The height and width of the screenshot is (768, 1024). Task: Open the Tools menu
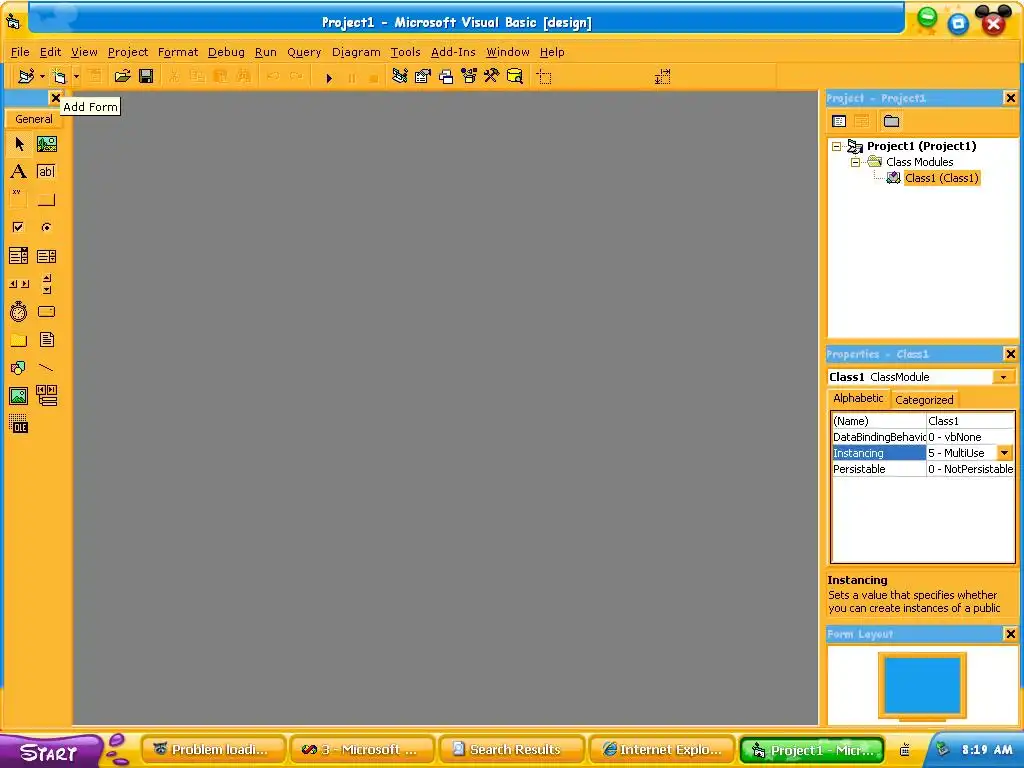pos(406,52)
